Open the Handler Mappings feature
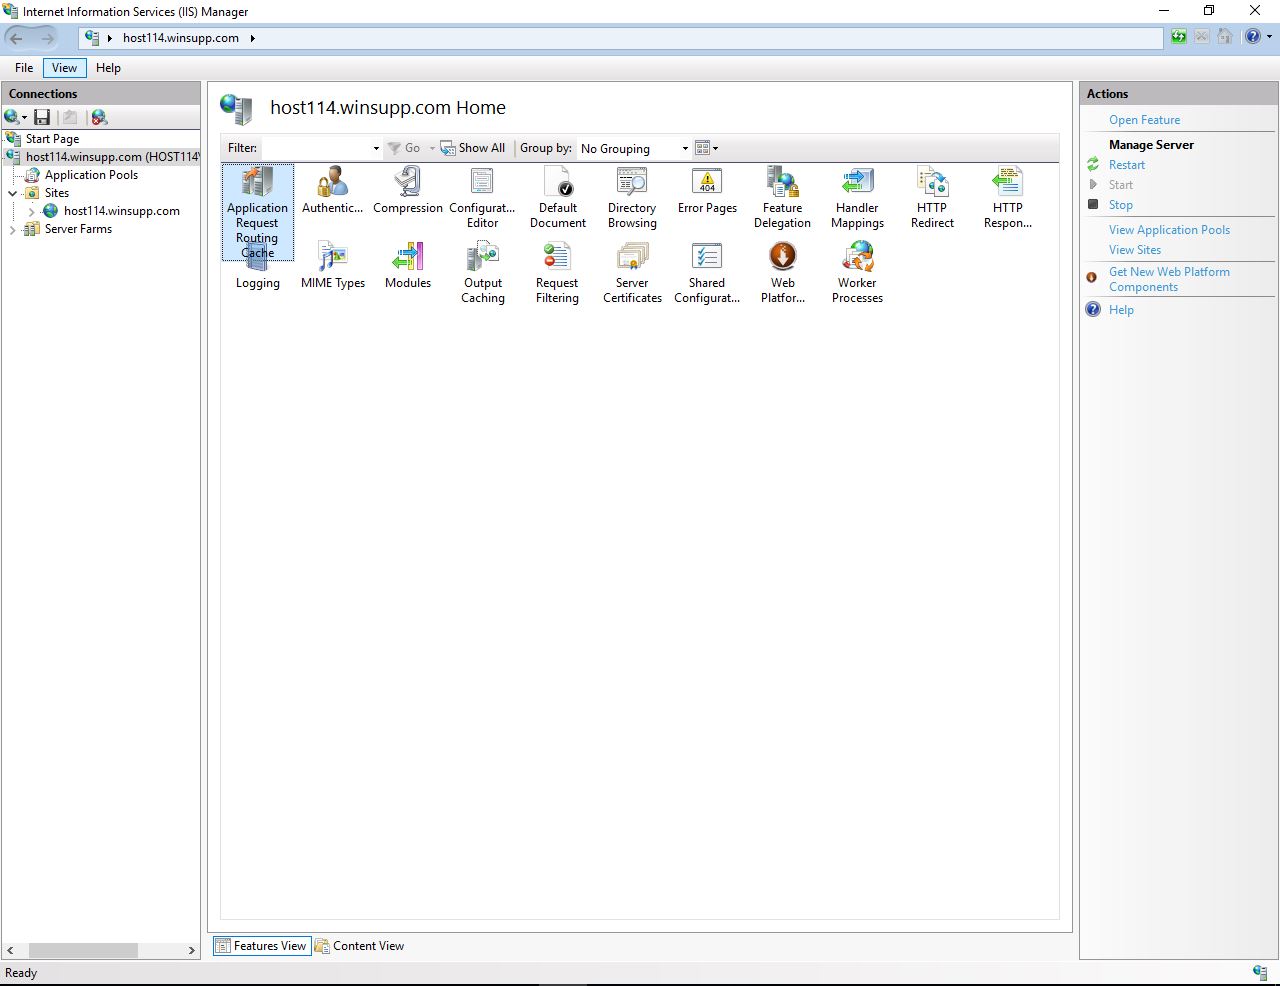1280x986 pixels. tap(857, 198)
